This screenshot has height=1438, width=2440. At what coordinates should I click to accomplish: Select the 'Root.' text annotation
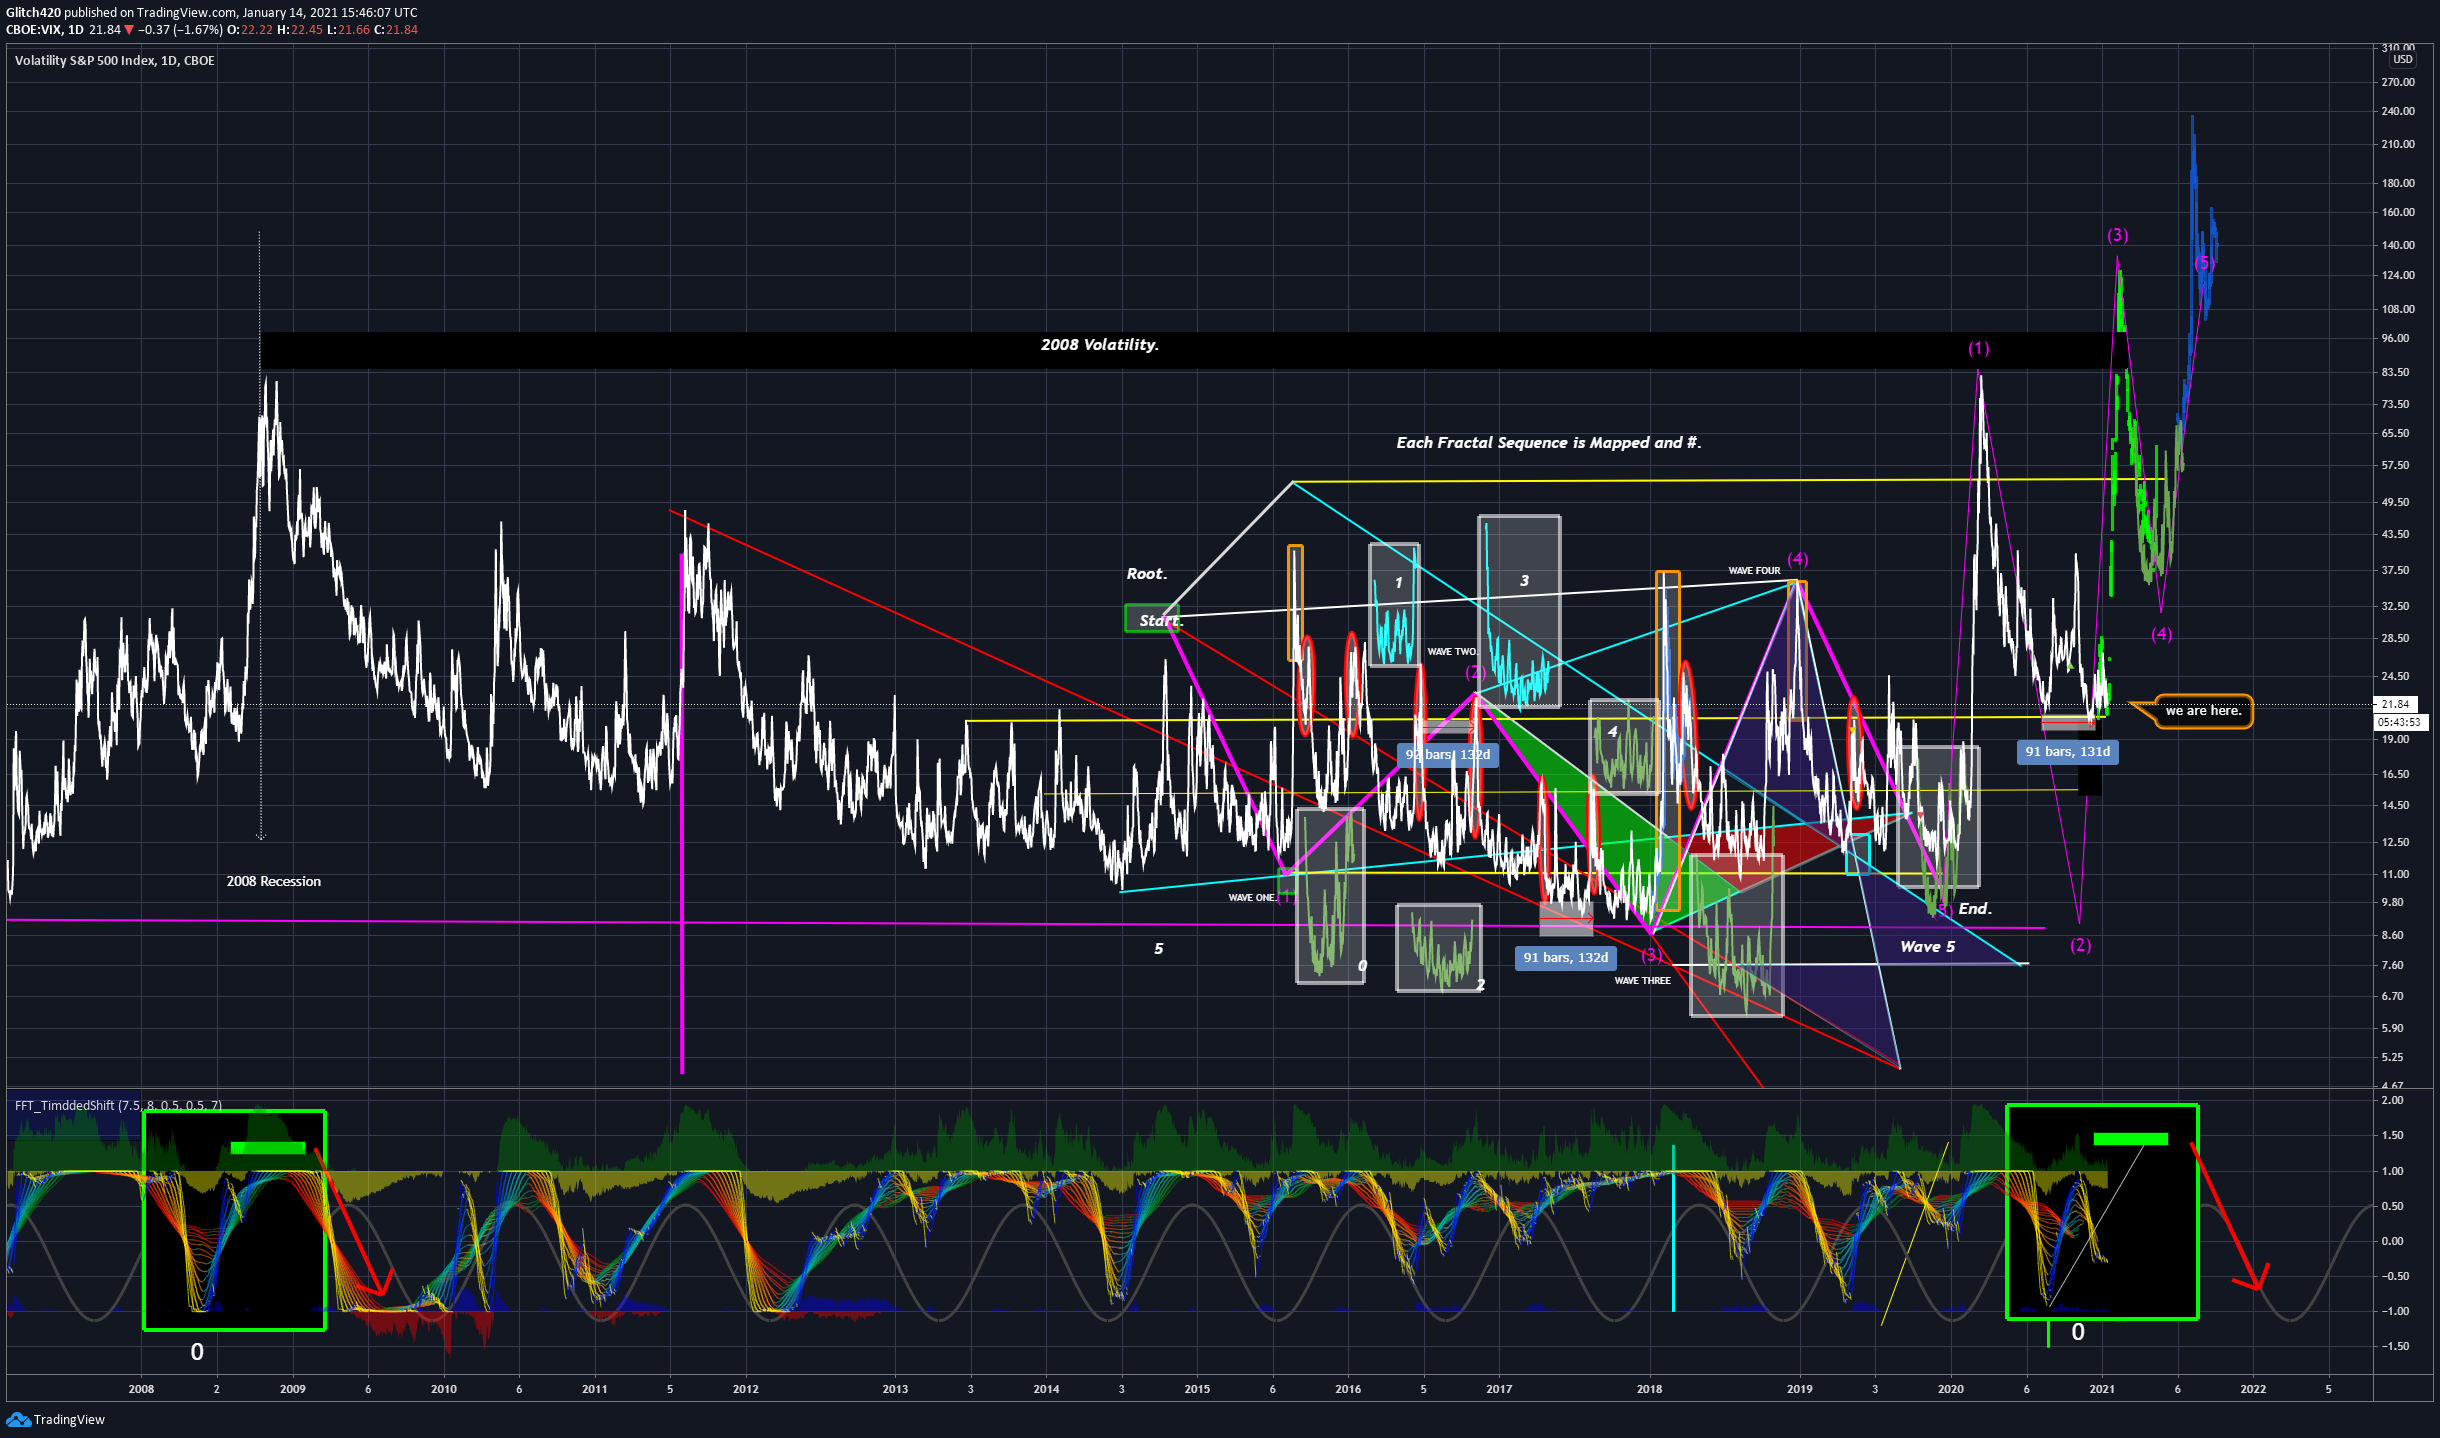click(1147, 574)
